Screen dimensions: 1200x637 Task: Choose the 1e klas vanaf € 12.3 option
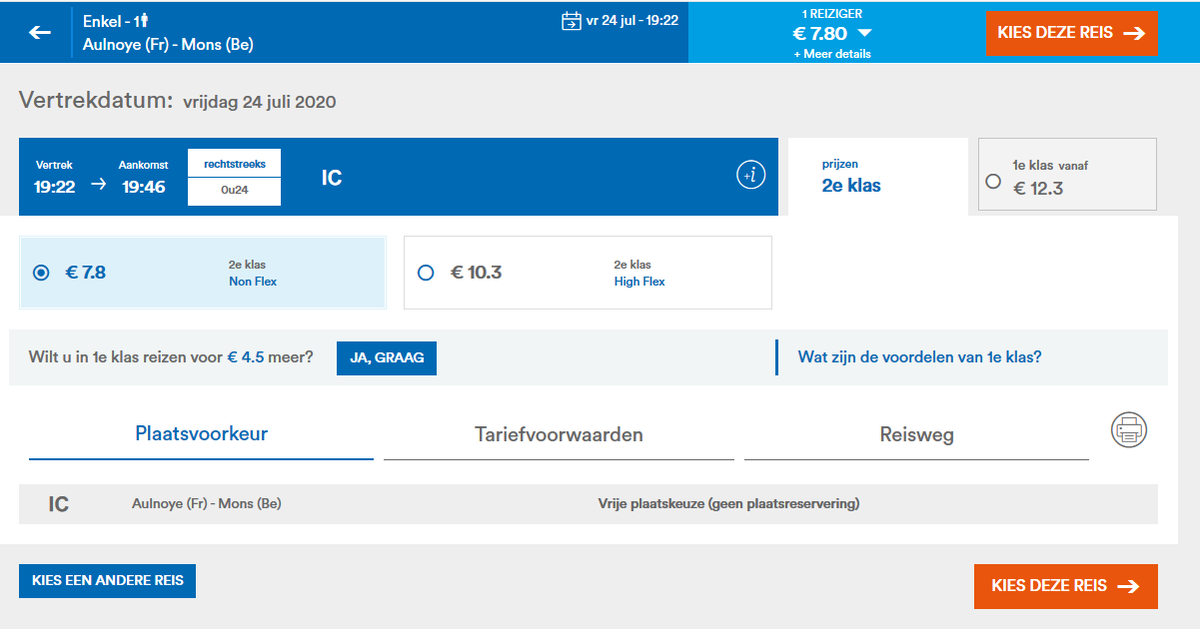pos(1067,175)
